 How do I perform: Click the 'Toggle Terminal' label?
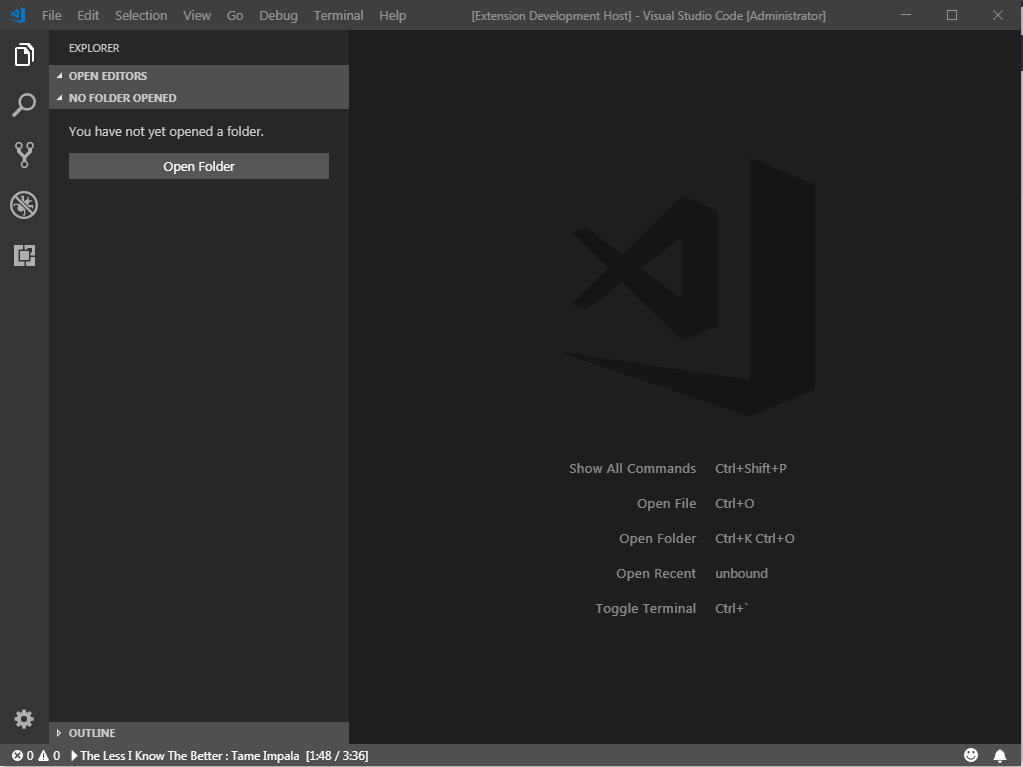(645, 609)
